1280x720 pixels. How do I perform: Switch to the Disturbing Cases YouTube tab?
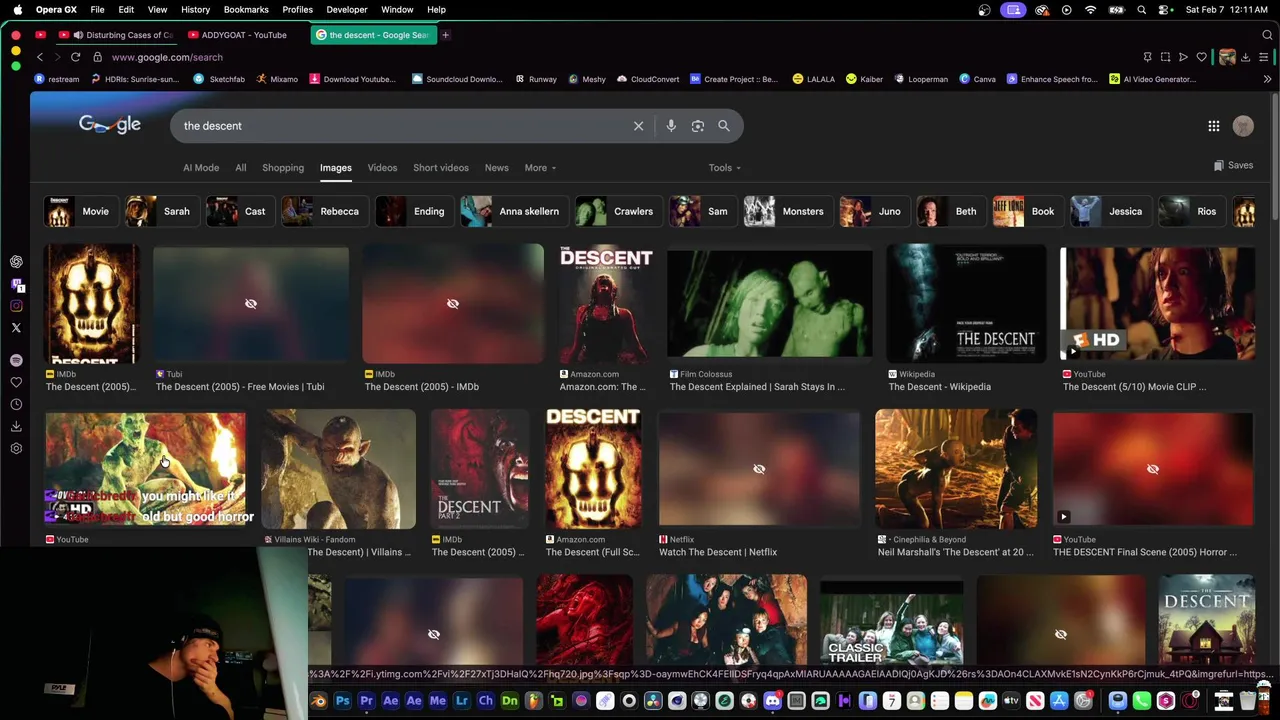pyautogui.click(x=118, y=35)
